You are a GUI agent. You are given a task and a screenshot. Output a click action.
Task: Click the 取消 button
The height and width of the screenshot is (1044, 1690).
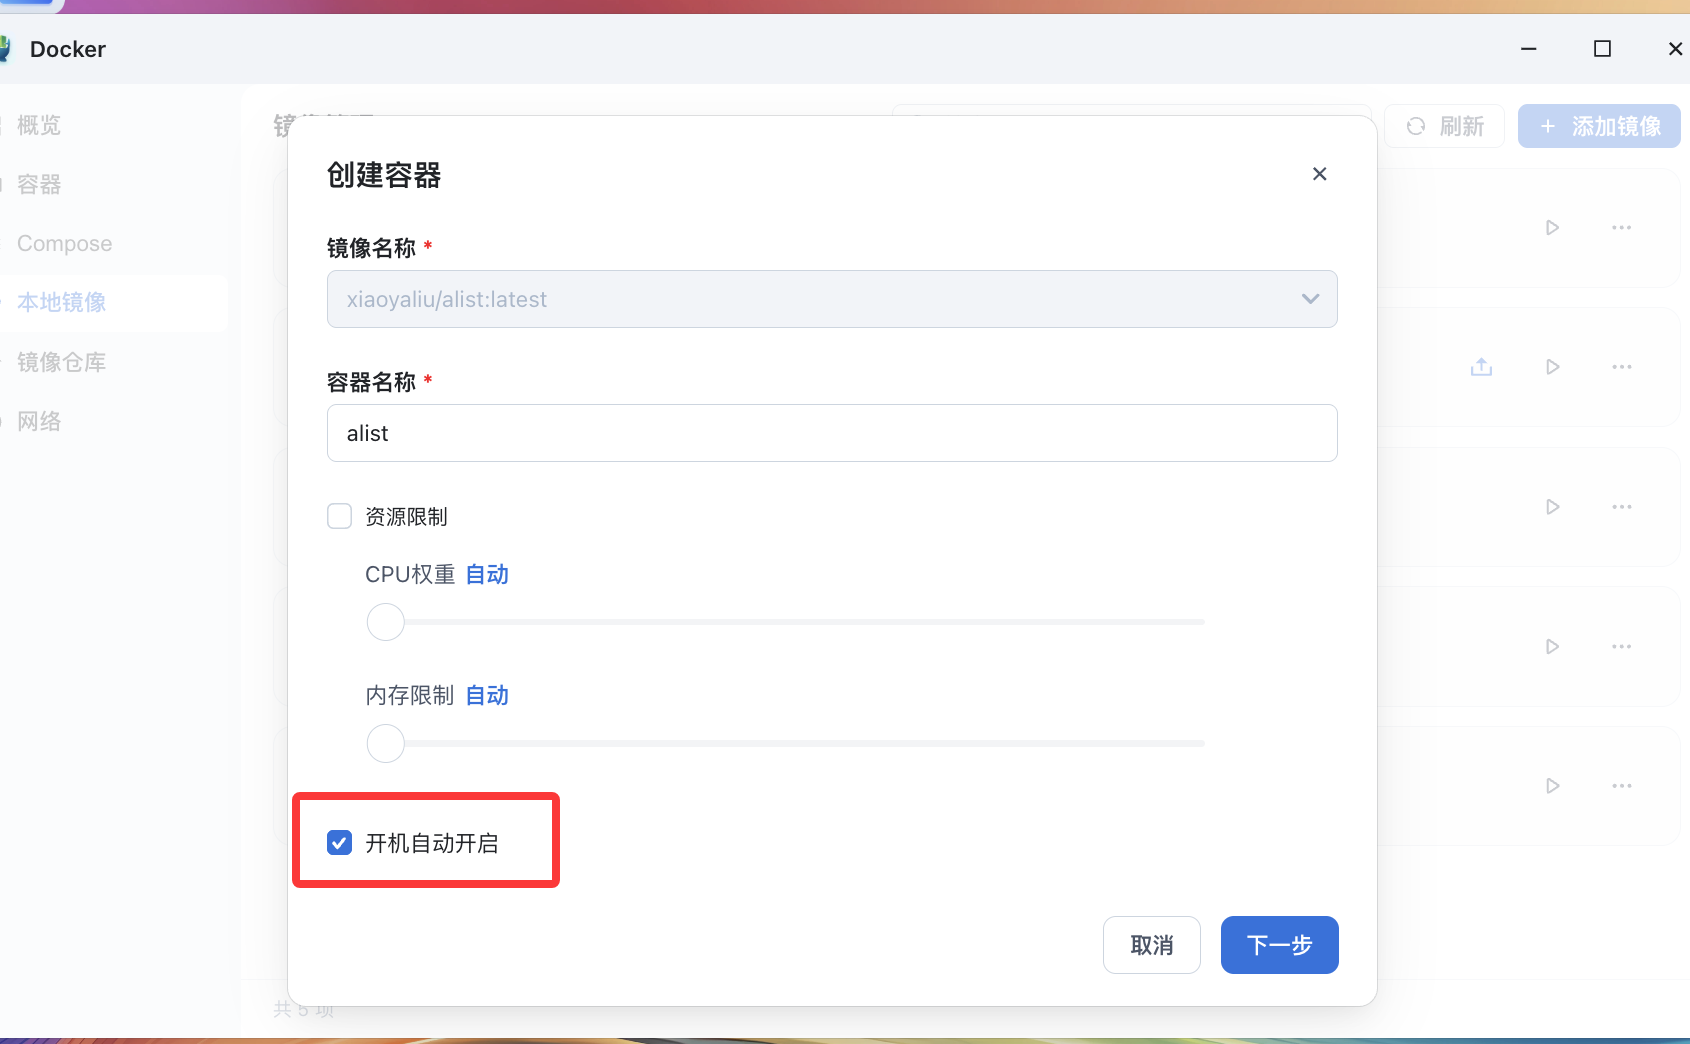(x=1151, y=945)
